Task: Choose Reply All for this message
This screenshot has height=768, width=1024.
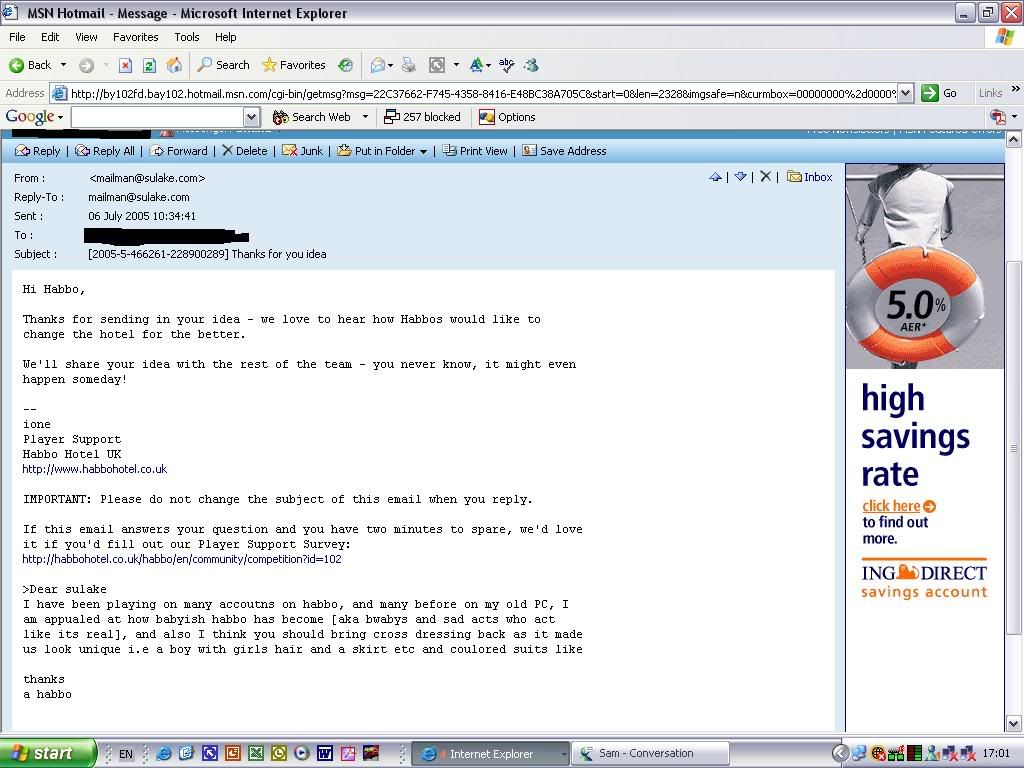Action: pos(104,151)
